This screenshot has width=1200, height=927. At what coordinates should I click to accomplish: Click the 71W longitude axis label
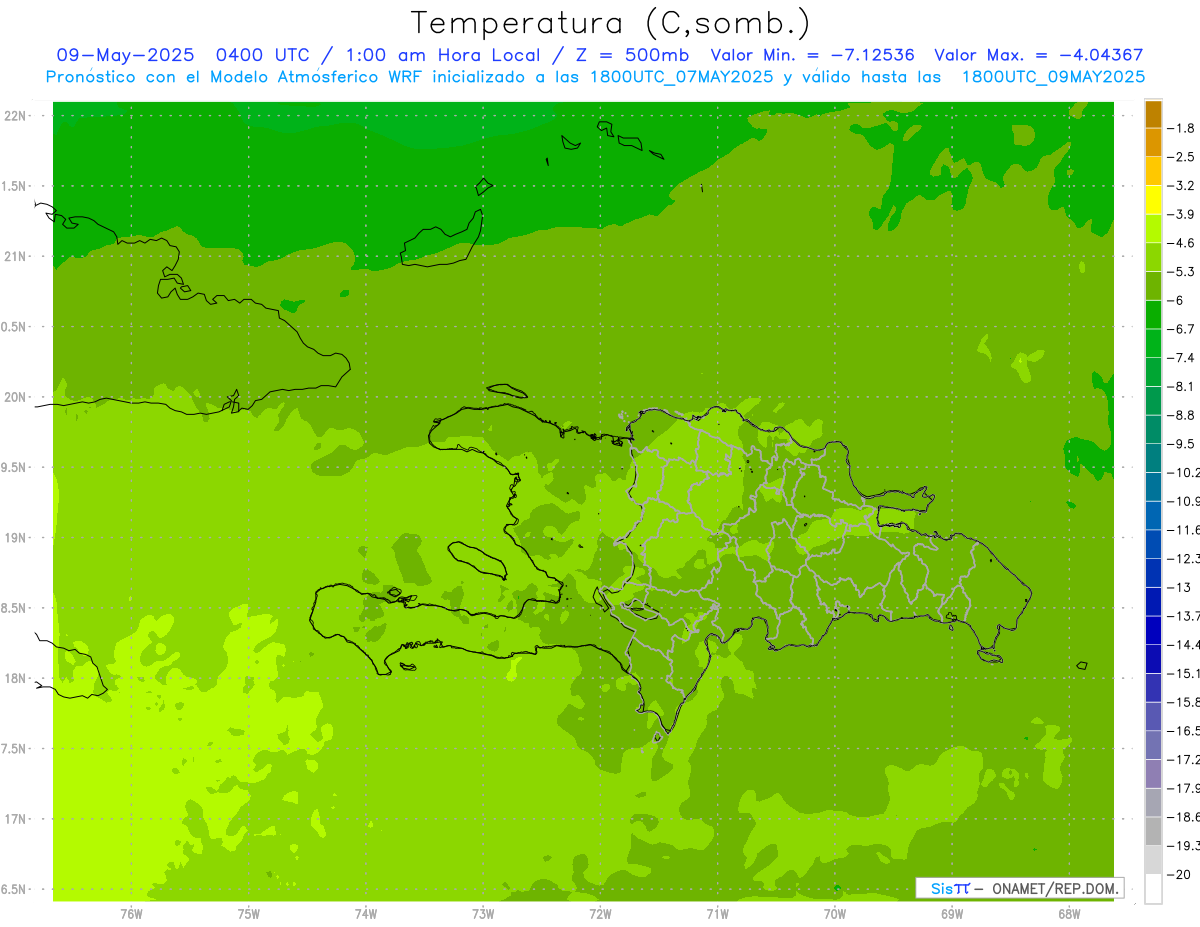point(717,913)
